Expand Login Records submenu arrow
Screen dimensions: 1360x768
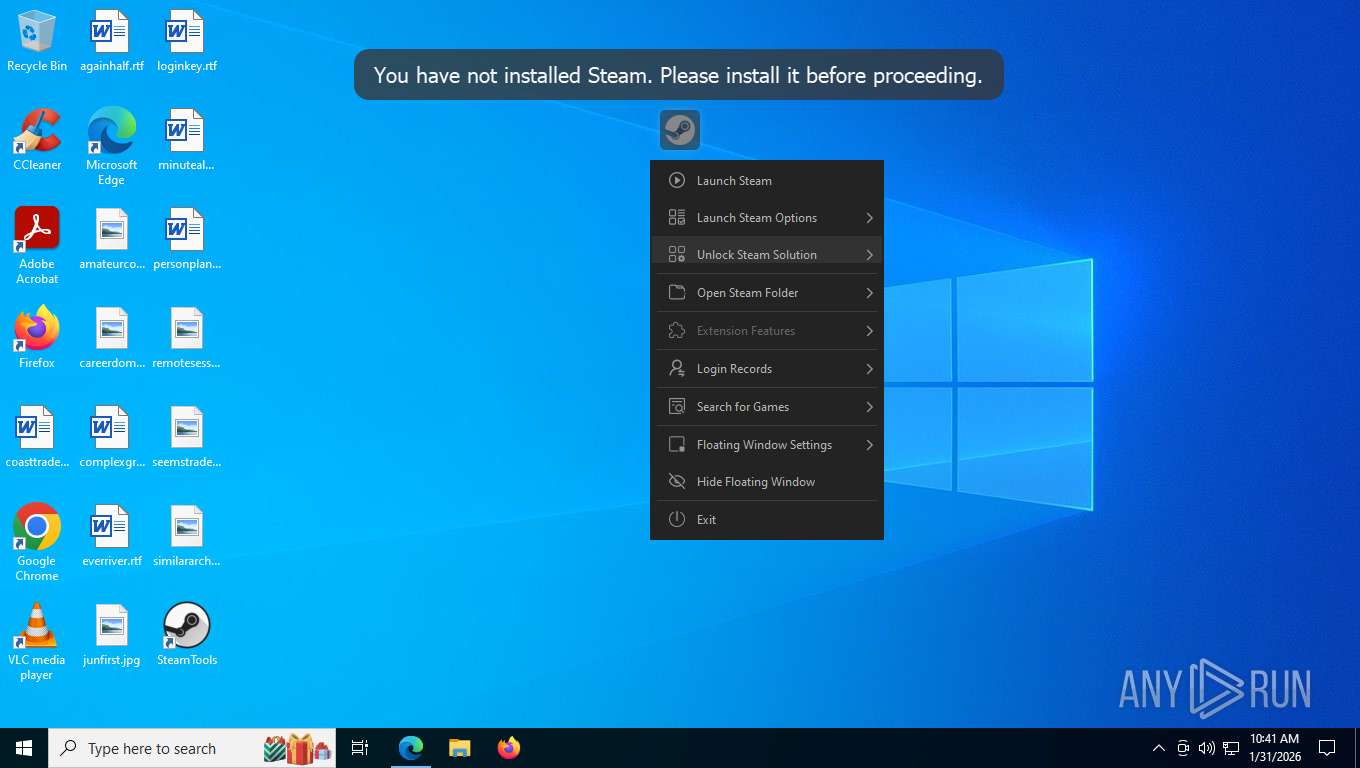point(870,369)
